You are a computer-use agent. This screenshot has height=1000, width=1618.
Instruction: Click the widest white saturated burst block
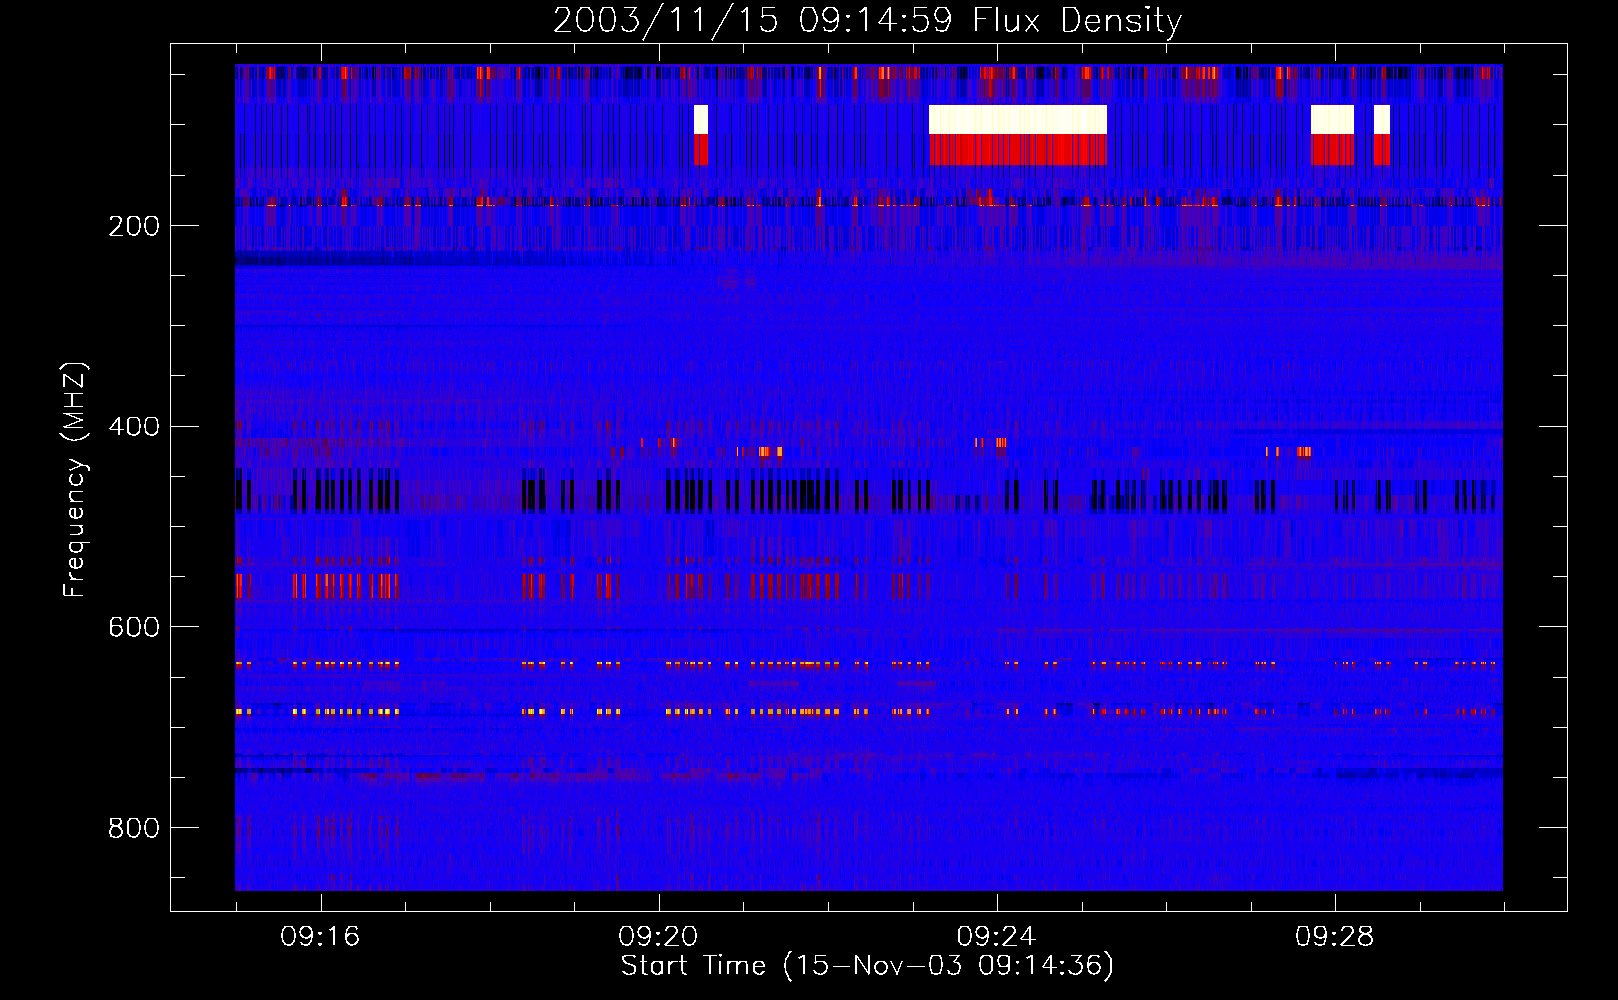point(1018,120)
